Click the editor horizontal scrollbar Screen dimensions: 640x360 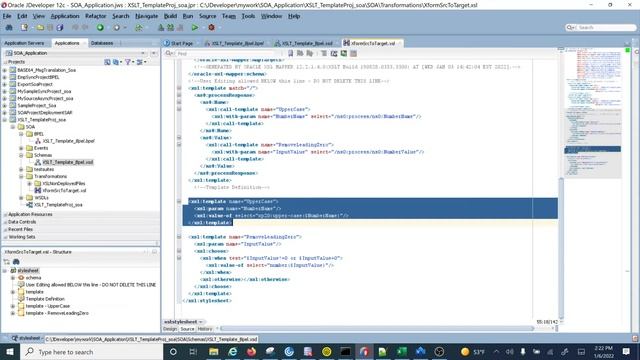point(377,328)
